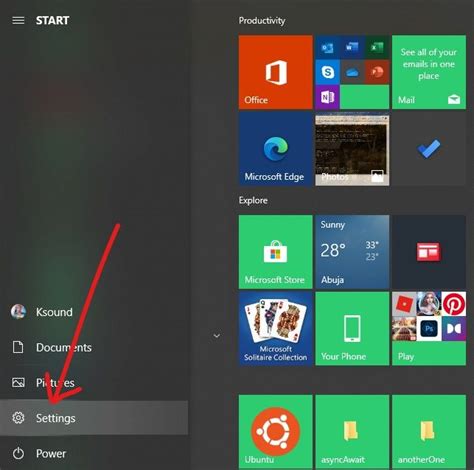Open the Mail tile
The image size is (474, 470).
[x=429, y=72]
